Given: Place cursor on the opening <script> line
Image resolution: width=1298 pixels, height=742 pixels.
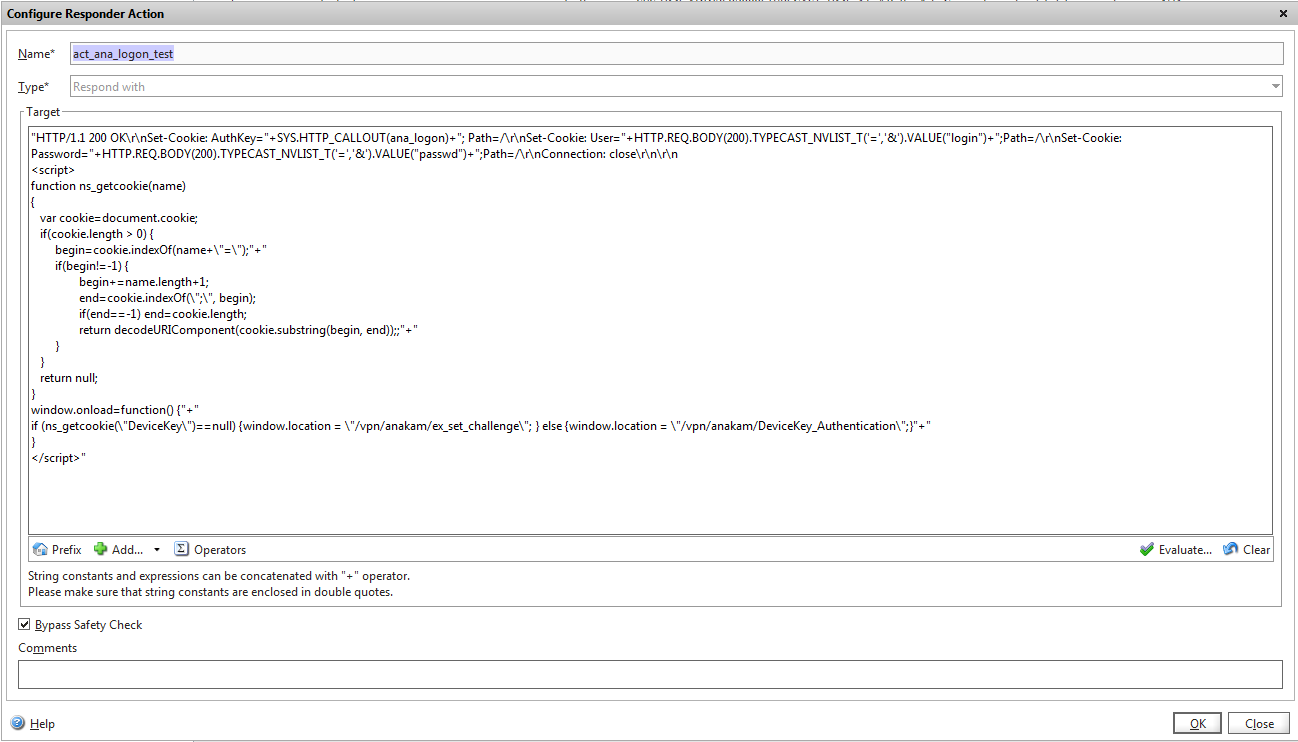Looking at the screenshot, I should point(53,170).
